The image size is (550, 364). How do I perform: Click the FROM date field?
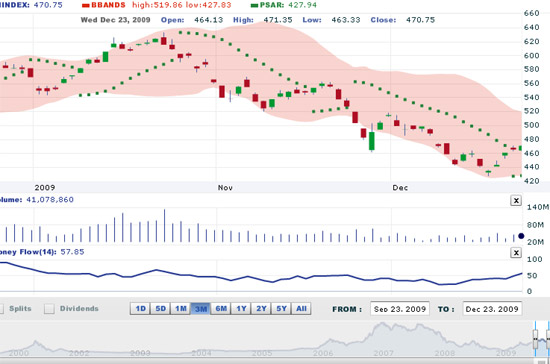point(400,309)
